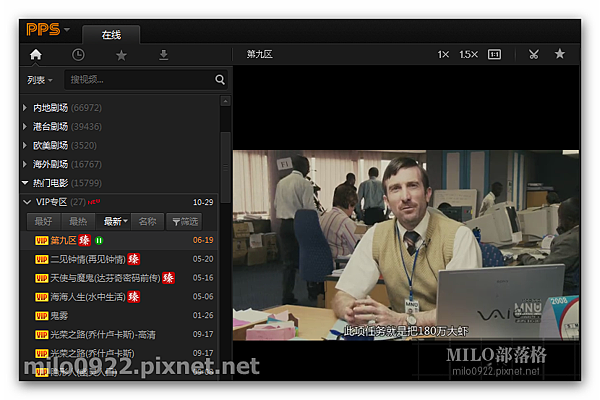Click the 臻 badge next to 第九区
600x400 pixels.
coord(85,240)
